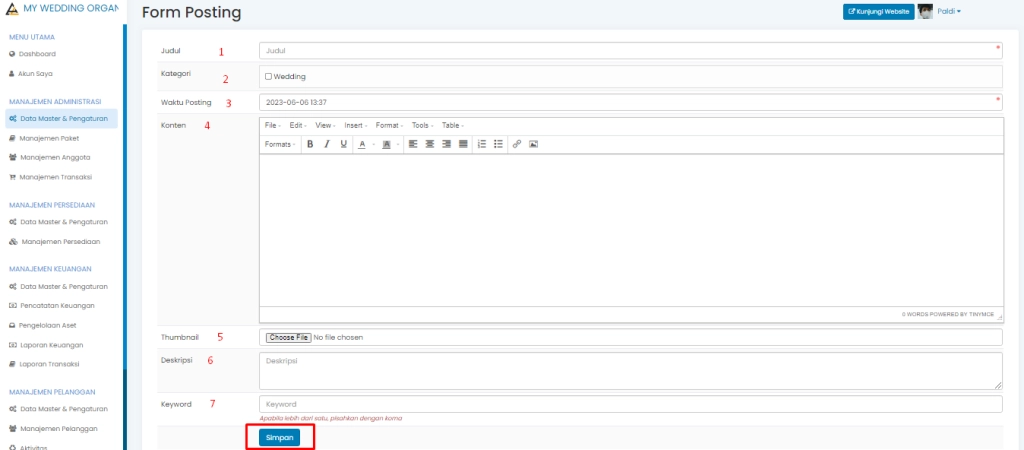
Task: Justify the content text
Action: point(463,144)
